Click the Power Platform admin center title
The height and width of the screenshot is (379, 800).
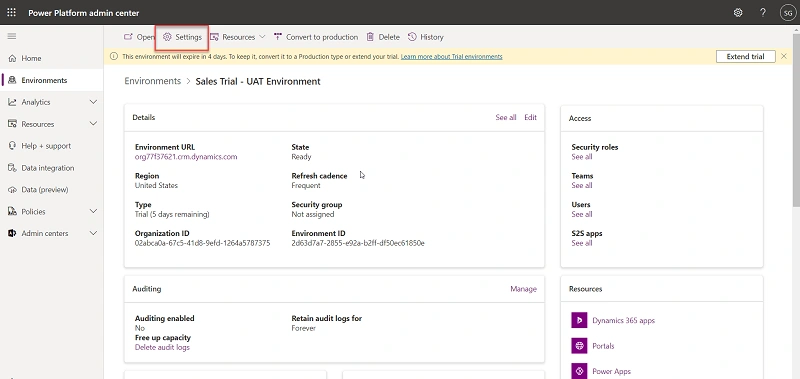(84, 13)
